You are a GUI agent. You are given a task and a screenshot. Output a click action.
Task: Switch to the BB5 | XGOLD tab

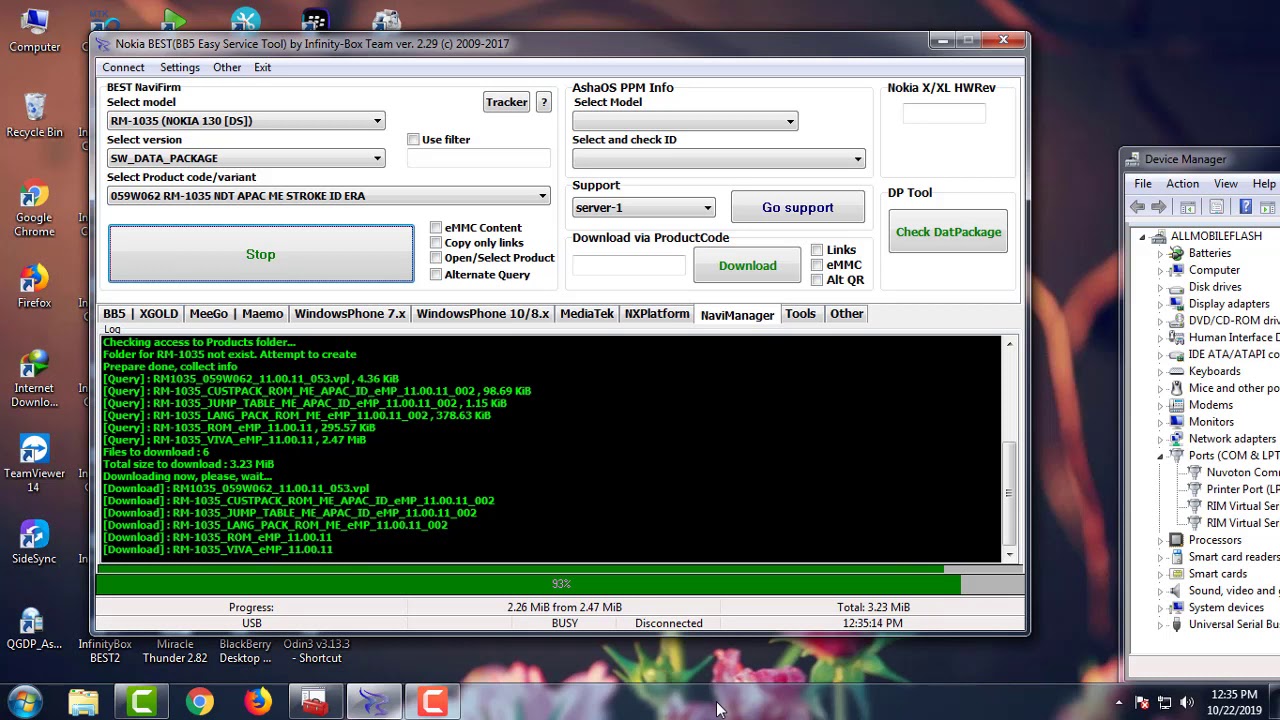(140, 314)
